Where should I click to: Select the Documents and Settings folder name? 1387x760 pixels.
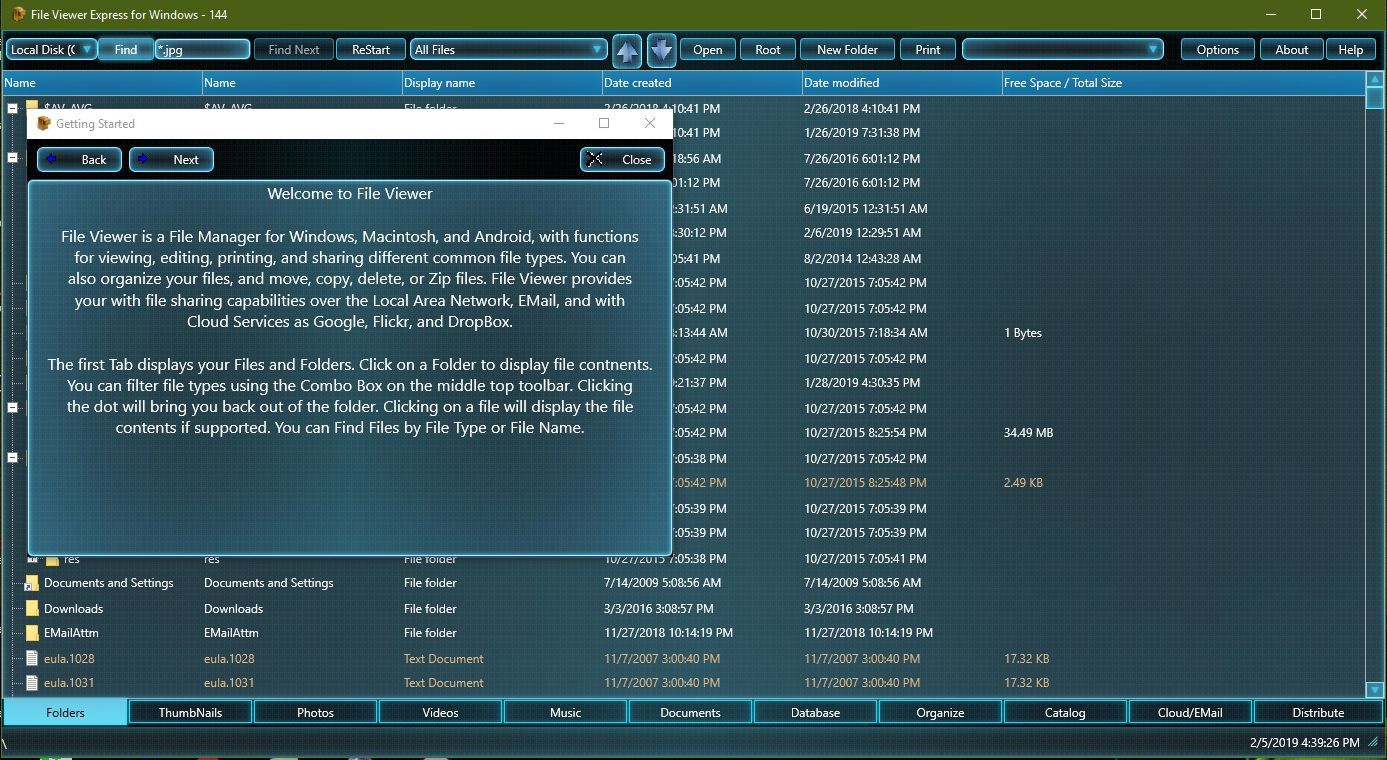coord(109,583)
